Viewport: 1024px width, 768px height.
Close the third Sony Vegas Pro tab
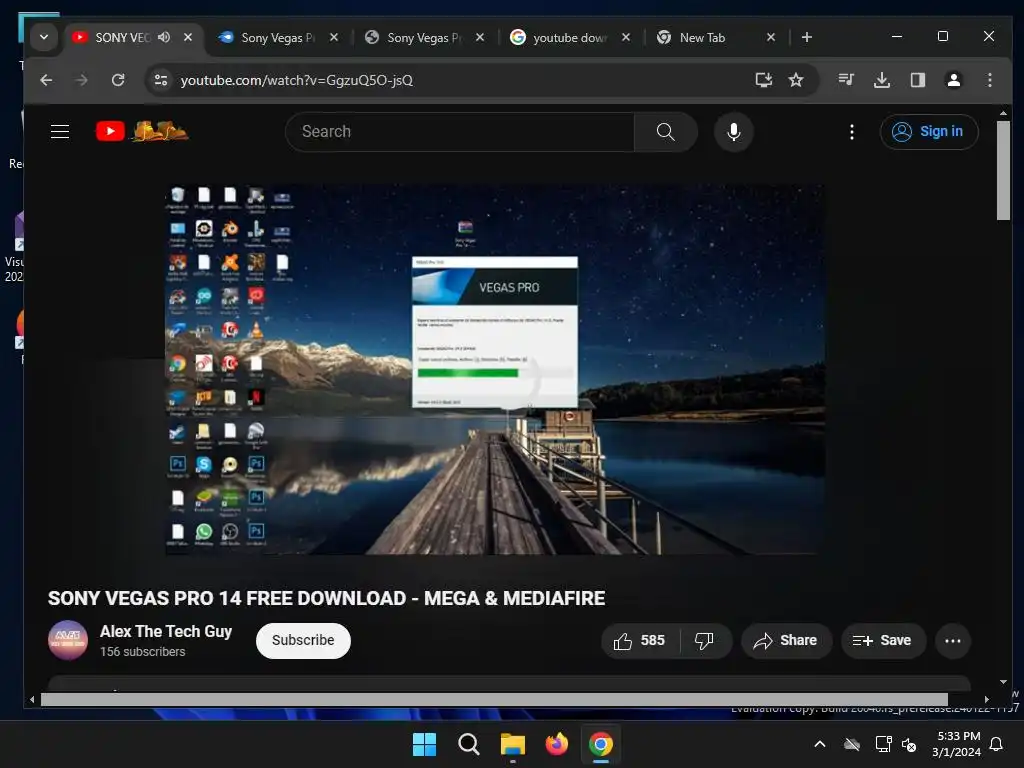pyautogui.click(x=480, y=37)
